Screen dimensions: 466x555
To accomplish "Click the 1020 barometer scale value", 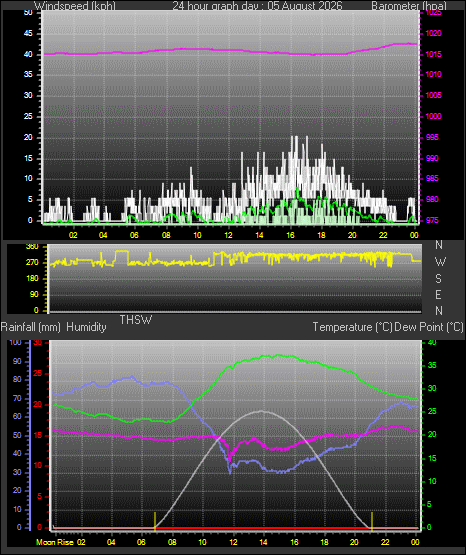I will [x=433, y=33].
